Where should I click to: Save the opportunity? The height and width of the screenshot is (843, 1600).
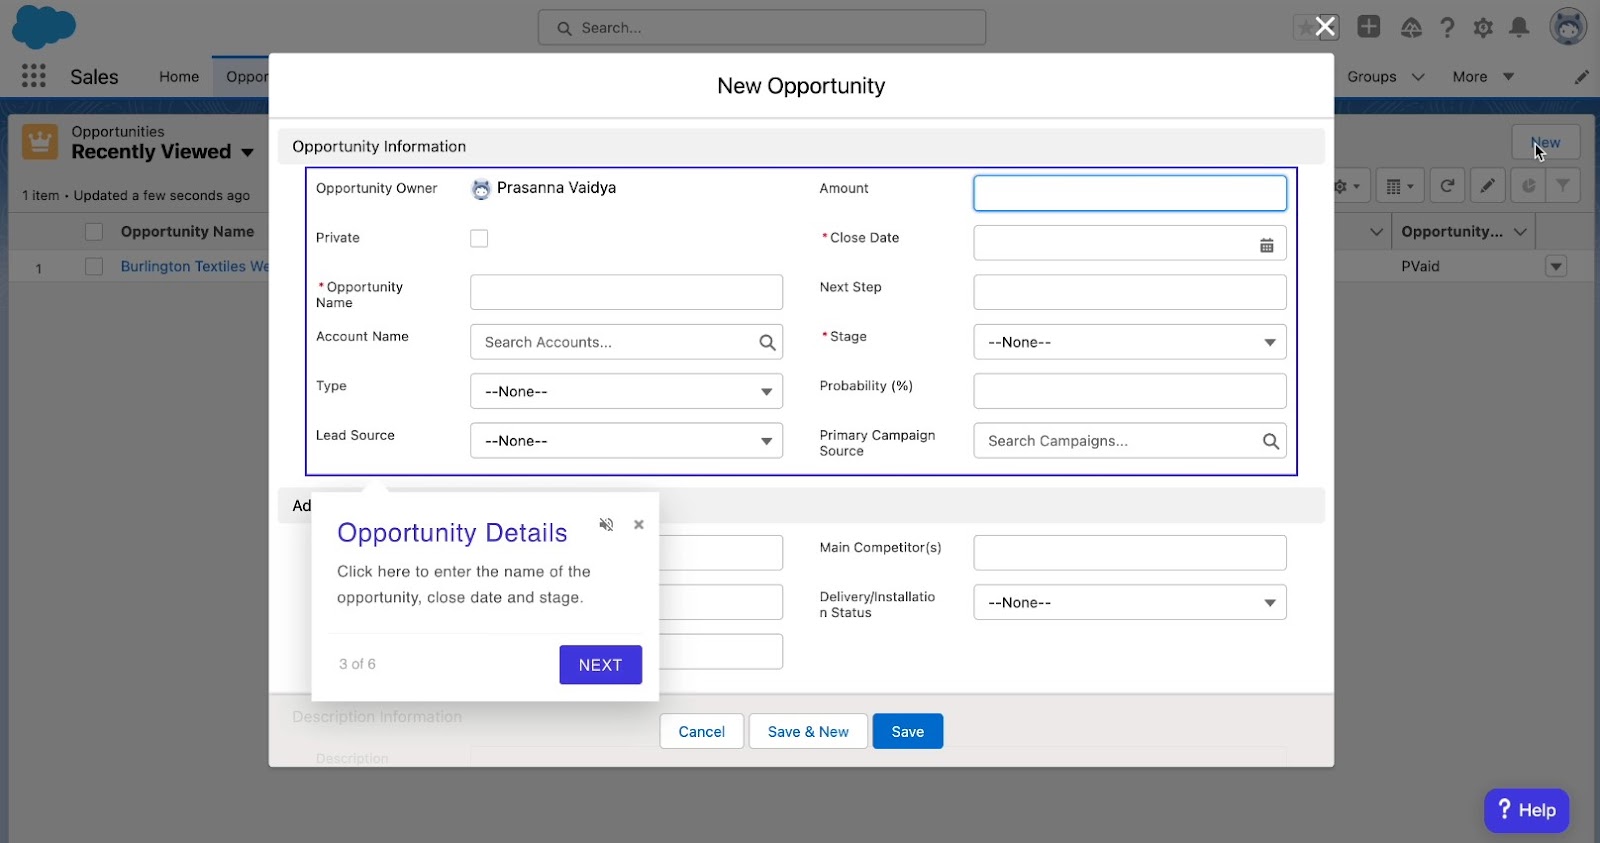tap(908, 732)
